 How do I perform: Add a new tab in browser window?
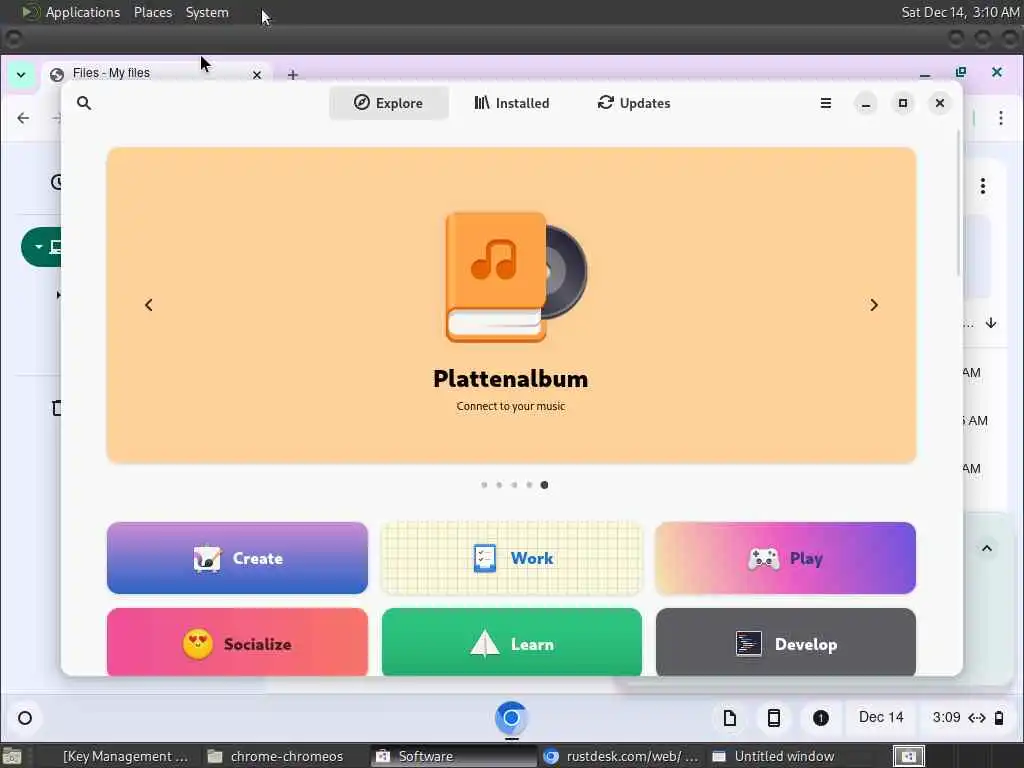point(293,75)
